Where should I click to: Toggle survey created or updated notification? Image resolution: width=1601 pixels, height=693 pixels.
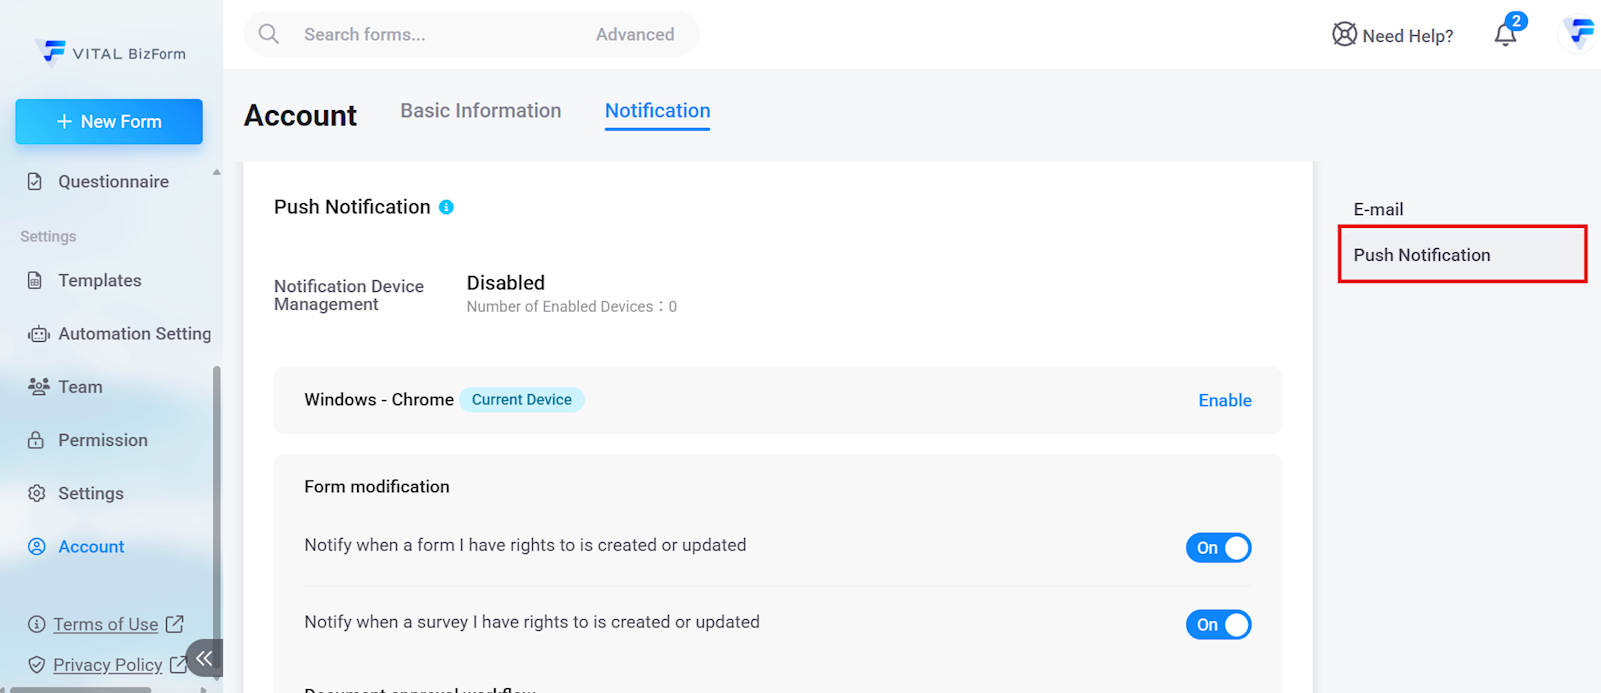tap(1218, 625)
